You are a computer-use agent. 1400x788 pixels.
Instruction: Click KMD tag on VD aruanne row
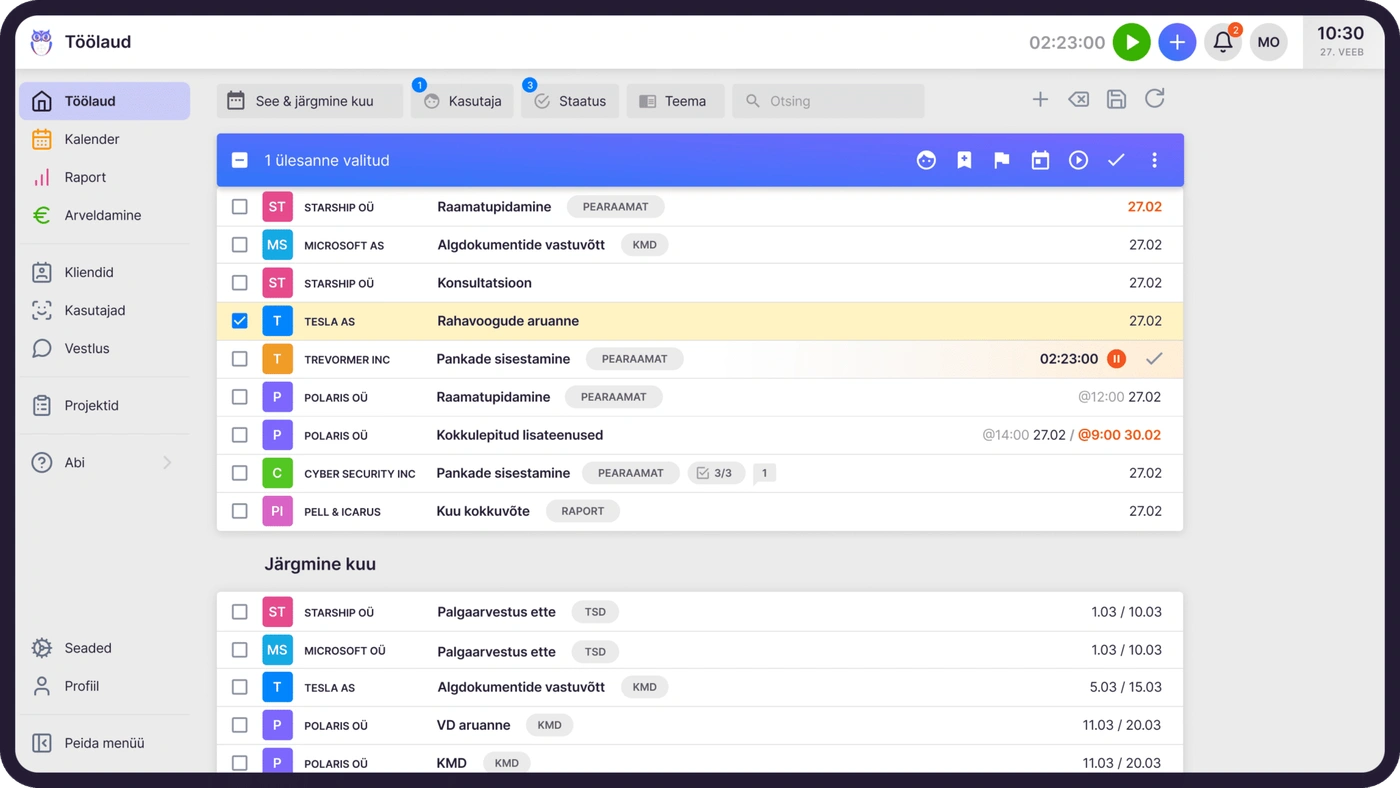click(549, 725)
